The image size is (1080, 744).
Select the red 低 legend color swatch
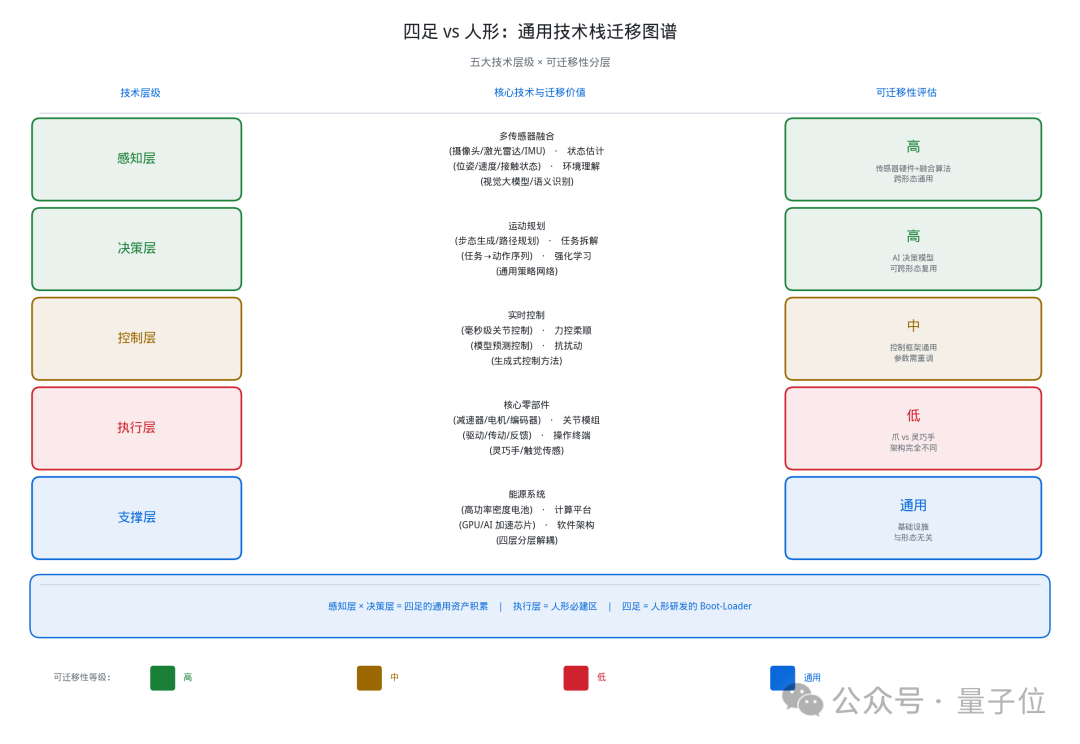(576, 678)
